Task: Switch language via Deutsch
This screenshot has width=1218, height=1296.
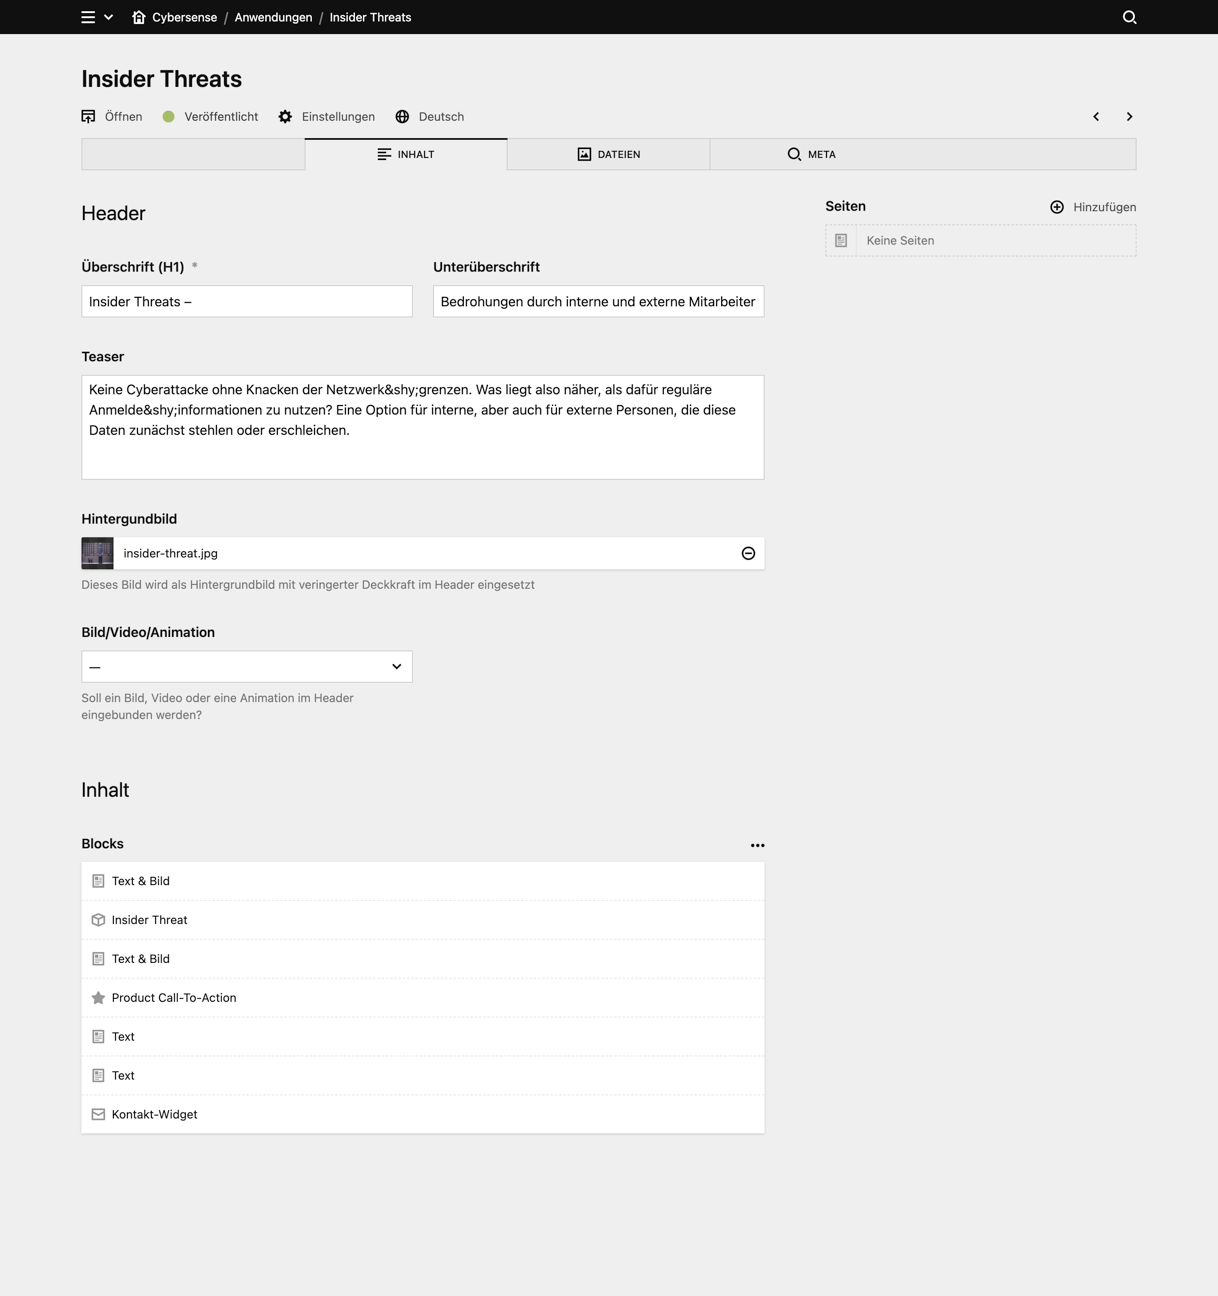Action: coord(441,117)
